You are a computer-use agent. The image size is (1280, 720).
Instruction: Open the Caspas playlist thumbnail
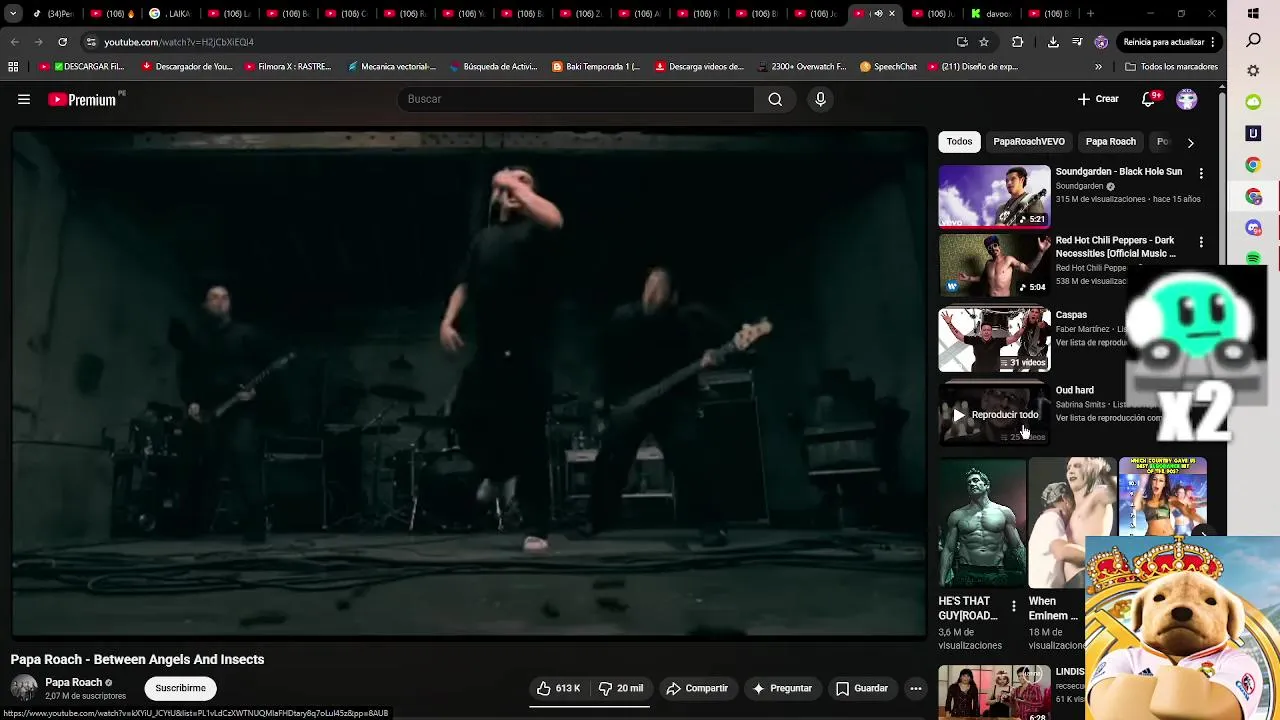(x=994, y=340)
